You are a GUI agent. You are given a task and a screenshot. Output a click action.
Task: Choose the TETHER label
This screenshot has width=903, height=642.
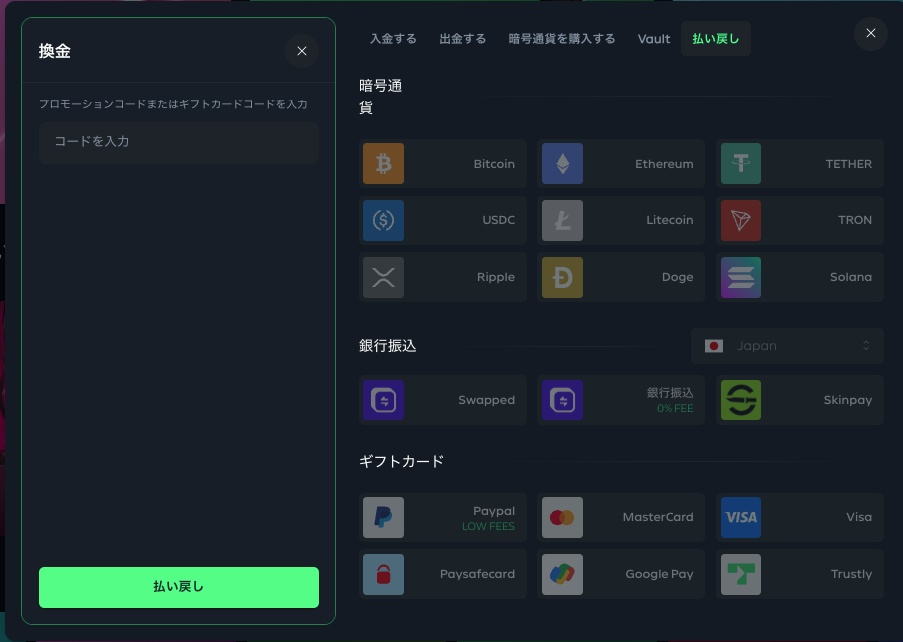tap(848, 164)
